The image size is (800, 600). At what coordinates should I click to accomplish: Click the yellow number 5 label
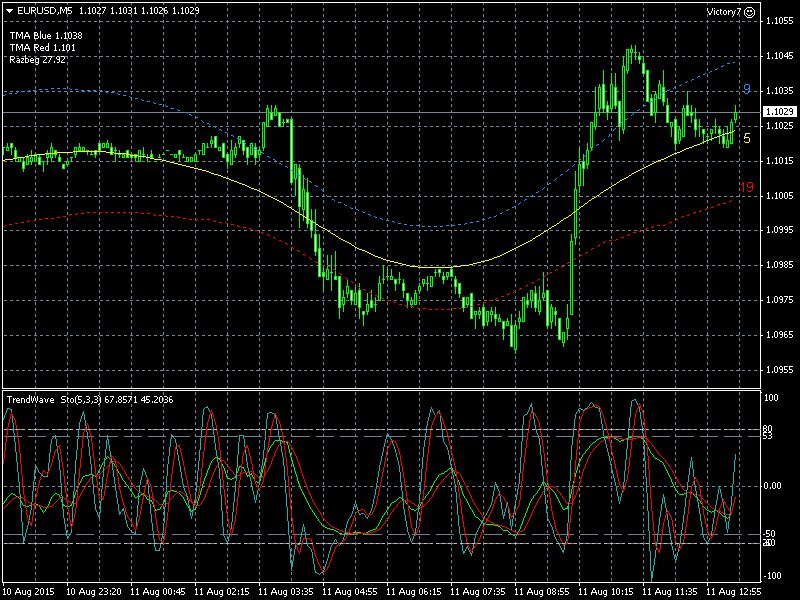[x=747, y=138]
